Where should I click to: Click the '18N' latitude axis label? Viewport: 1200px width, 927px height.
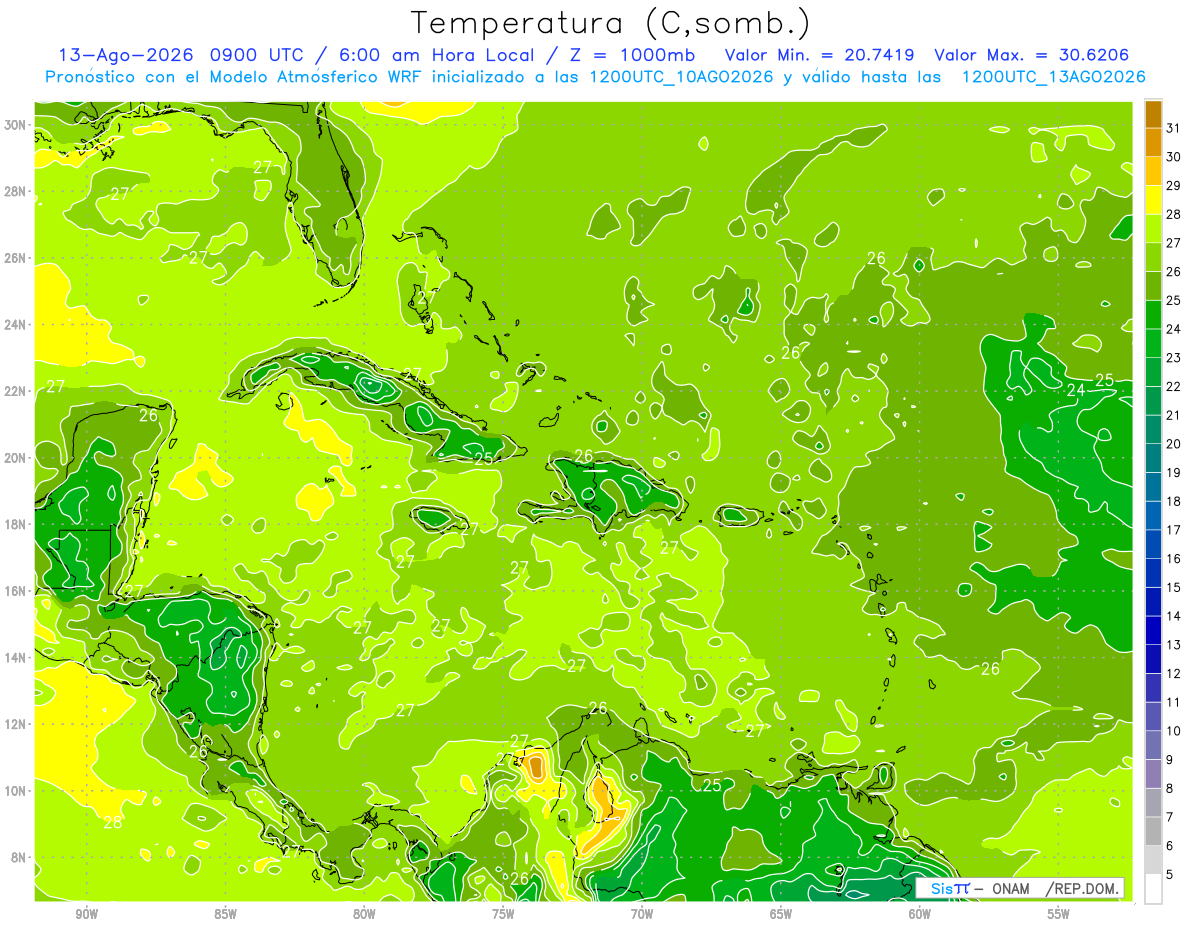tap(16, 524)
